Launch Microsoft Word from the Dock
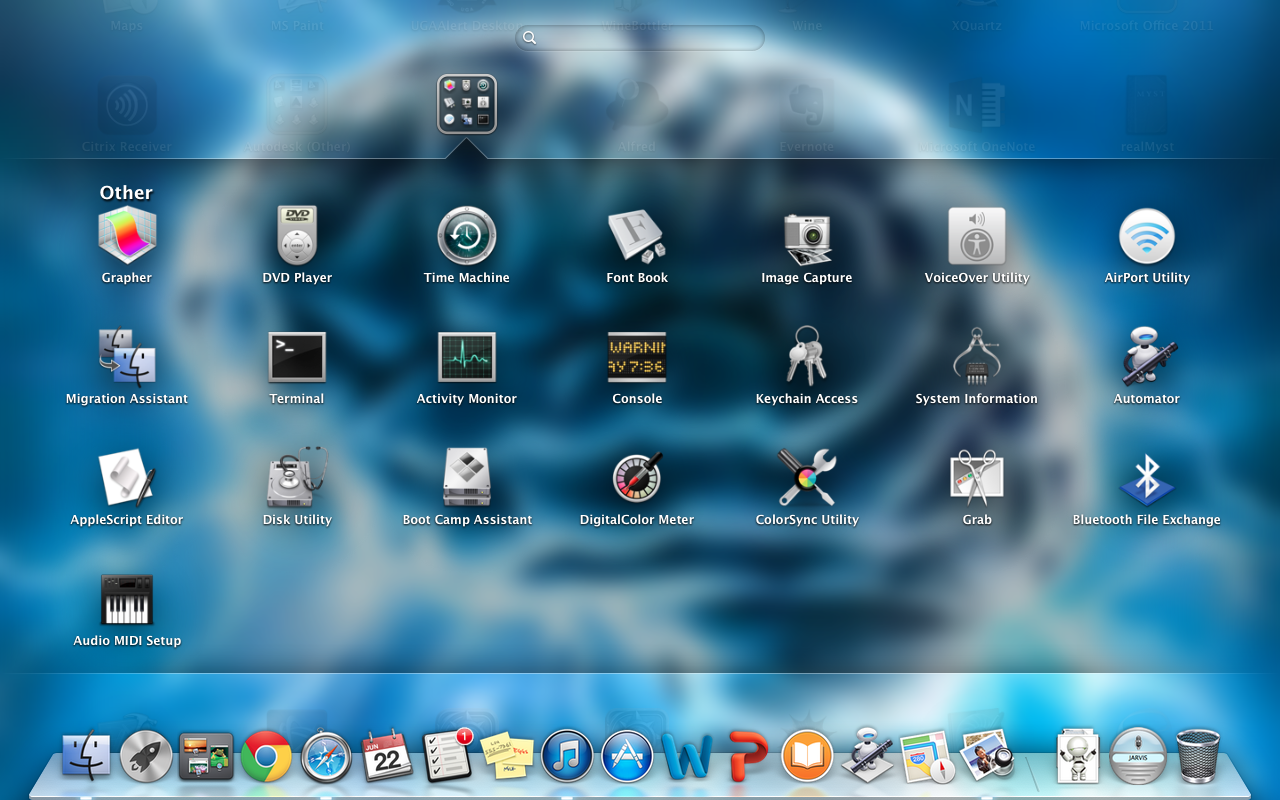This screenshot has width=1280, height=800. (687, 757)
